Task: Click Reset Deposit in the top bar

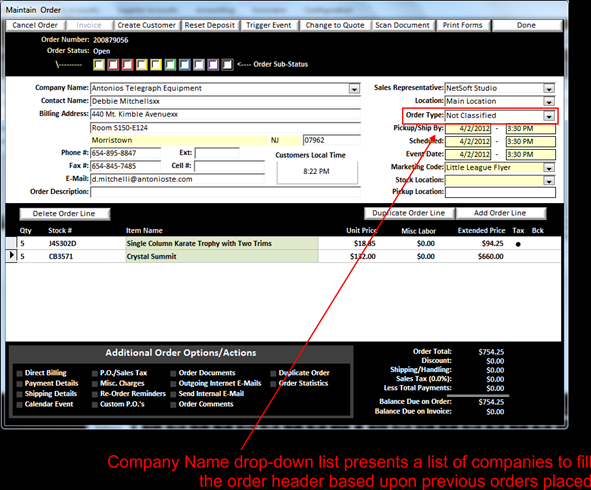Action: [x=210, y=25]
